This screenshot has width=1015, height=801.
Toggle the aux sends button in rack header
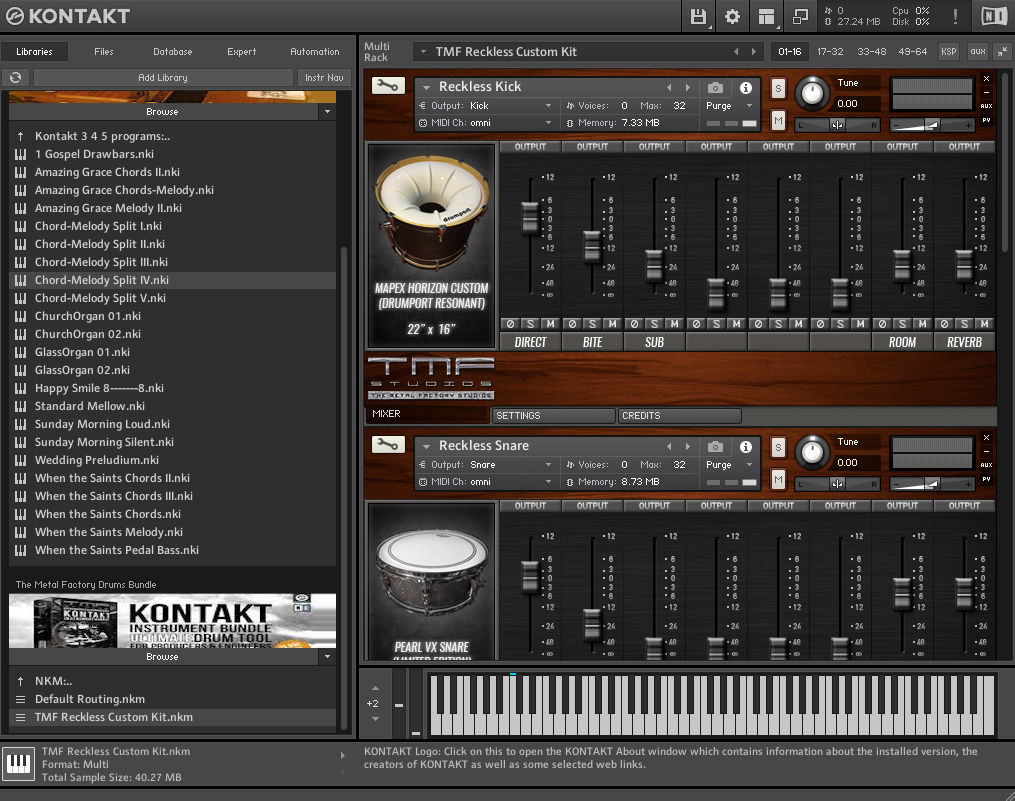(x=977, y=51)
